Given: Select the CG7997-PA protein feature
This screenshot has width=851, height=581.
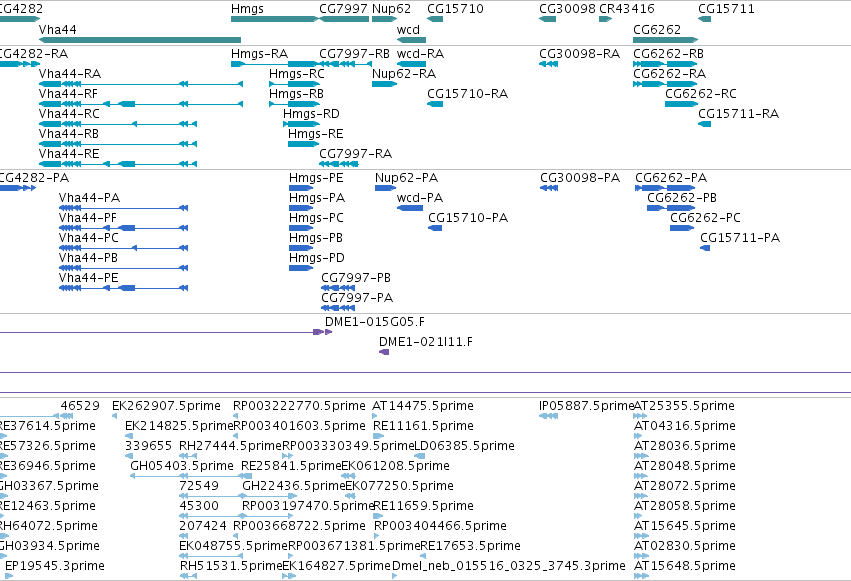Looking at the screenshot, I should coord(338,308).
